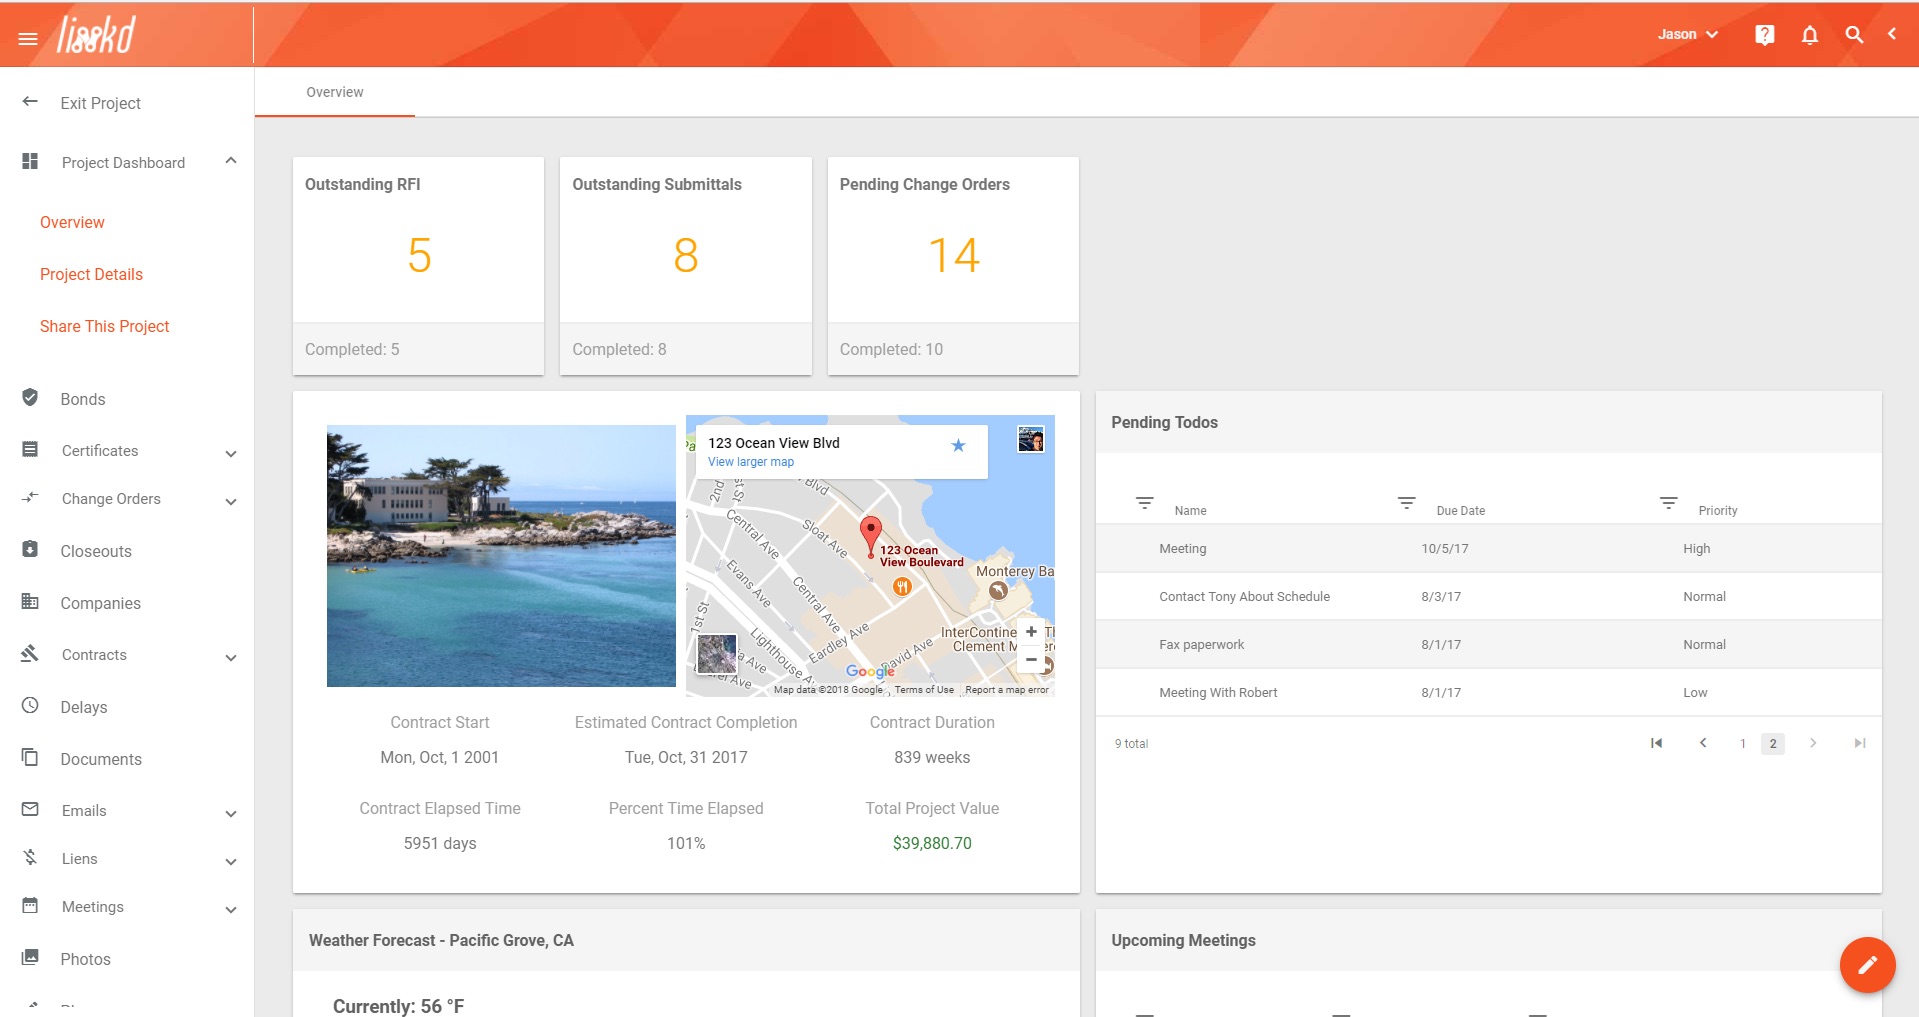The height and width of the screenshot is (1017, 1919).
Task: Expand the Emails submenu
Action: [x=231, y=814]
